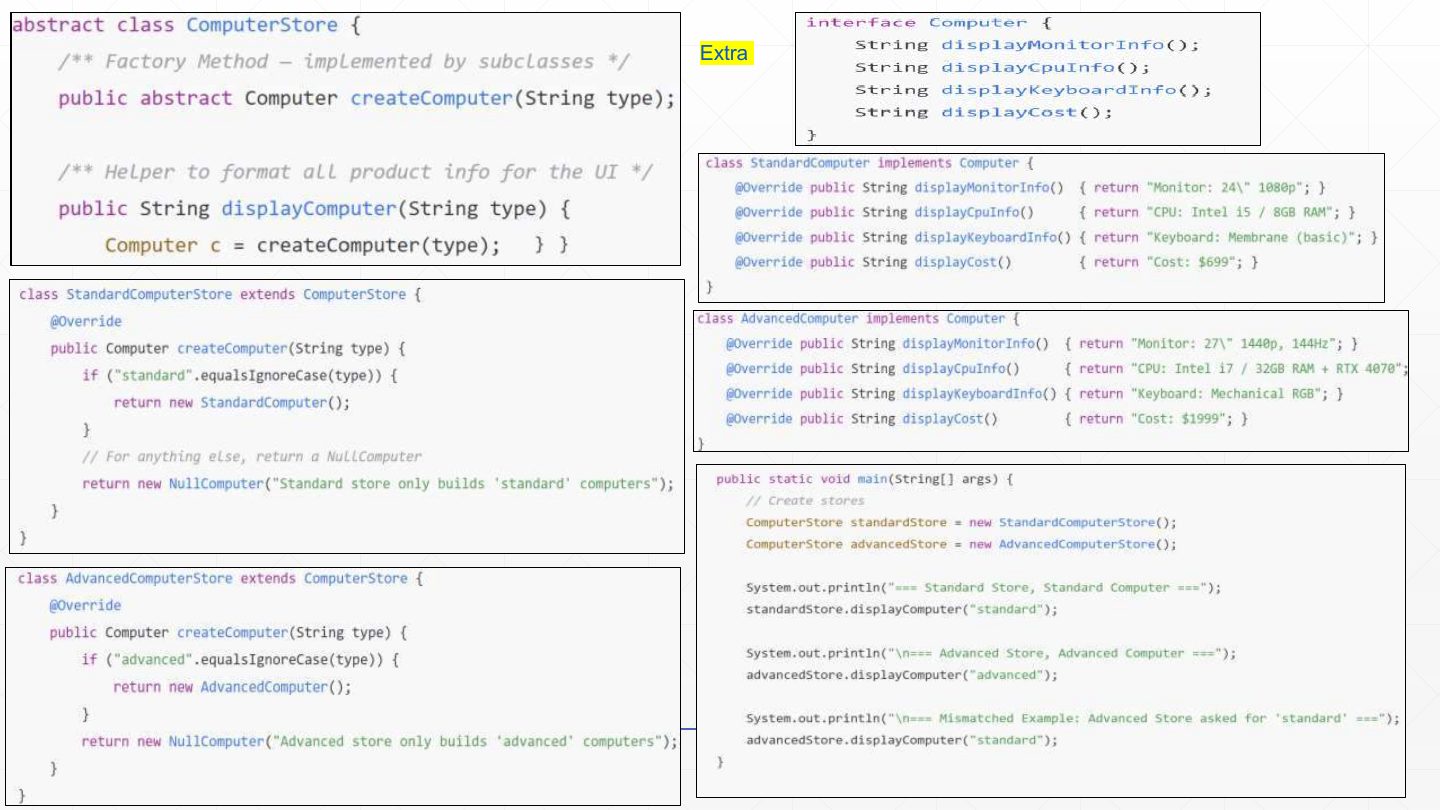Viewport: 1440px width, 810px height.
Task: Click "return new StandardComputer();"
Action: click(233, 403)
